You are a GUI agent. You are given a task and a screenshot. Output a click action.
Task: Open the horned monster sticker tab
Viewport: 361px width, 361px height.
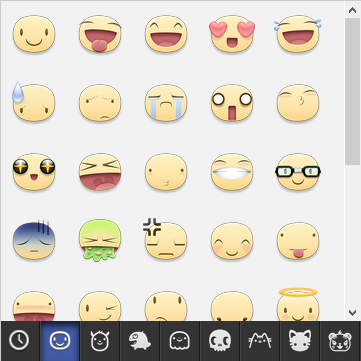click(100, 341)
